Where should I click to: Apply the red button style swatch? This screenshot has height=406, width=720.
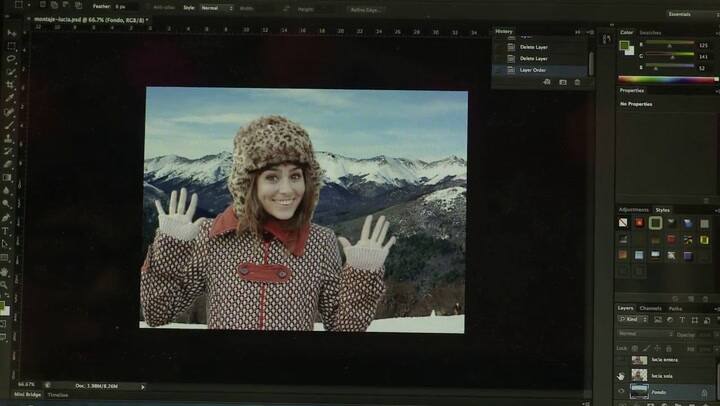coord(639,223)
